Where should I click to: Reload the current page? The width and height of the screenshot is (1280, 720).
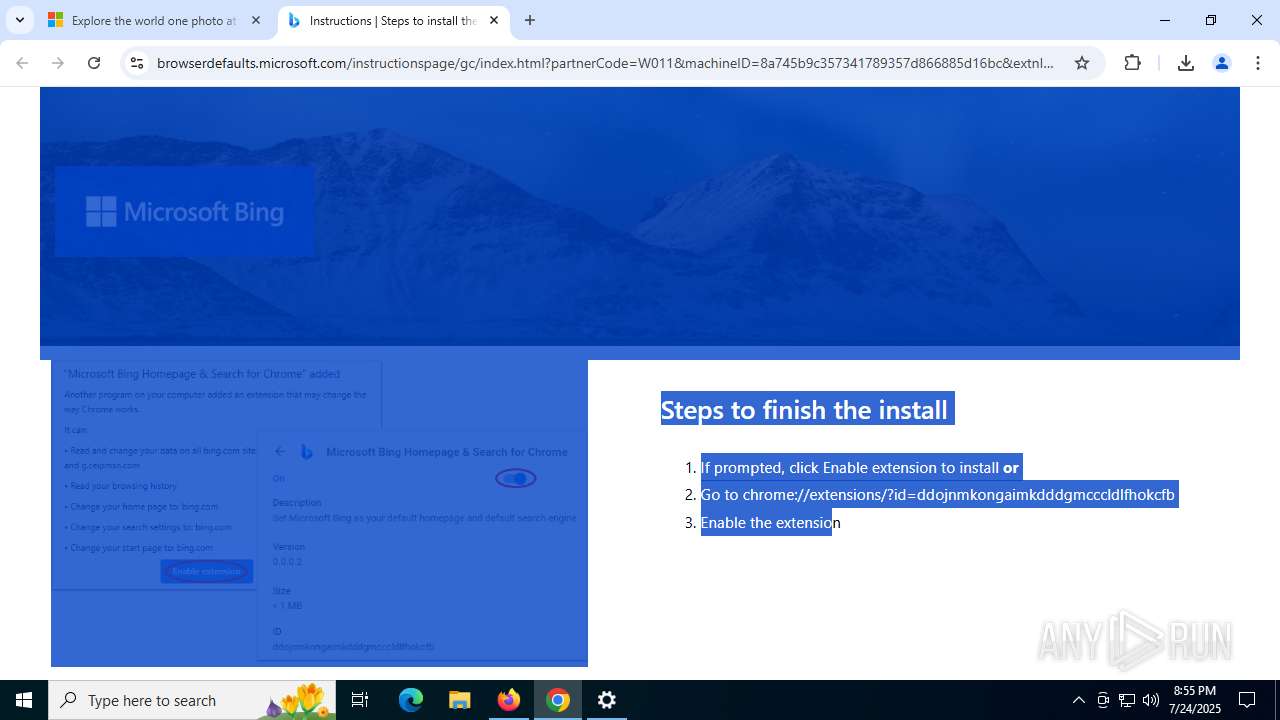(x=94, y=63)
